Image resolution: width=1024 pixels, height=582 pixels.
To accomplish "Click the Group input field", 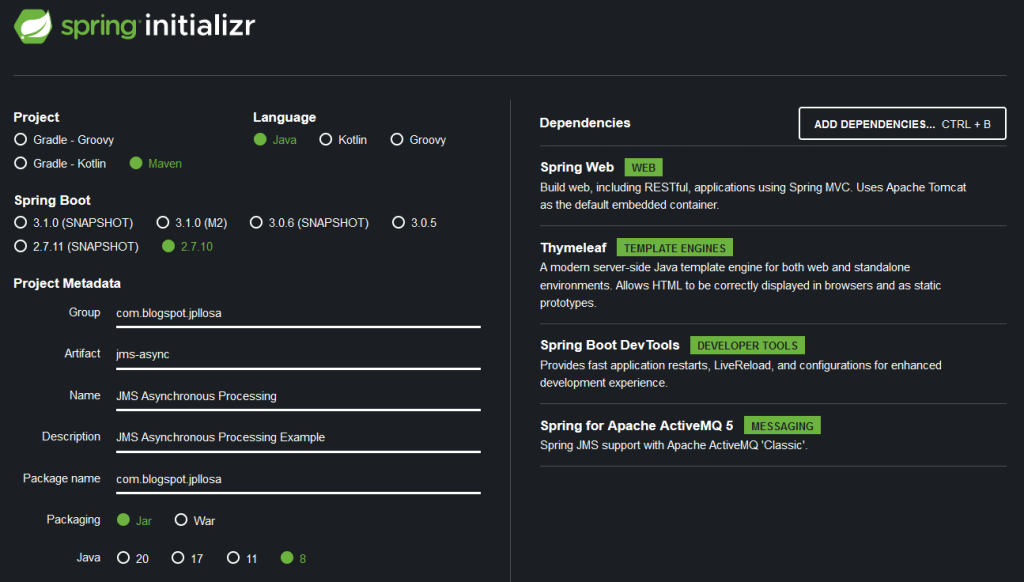I will click(297, 313).
